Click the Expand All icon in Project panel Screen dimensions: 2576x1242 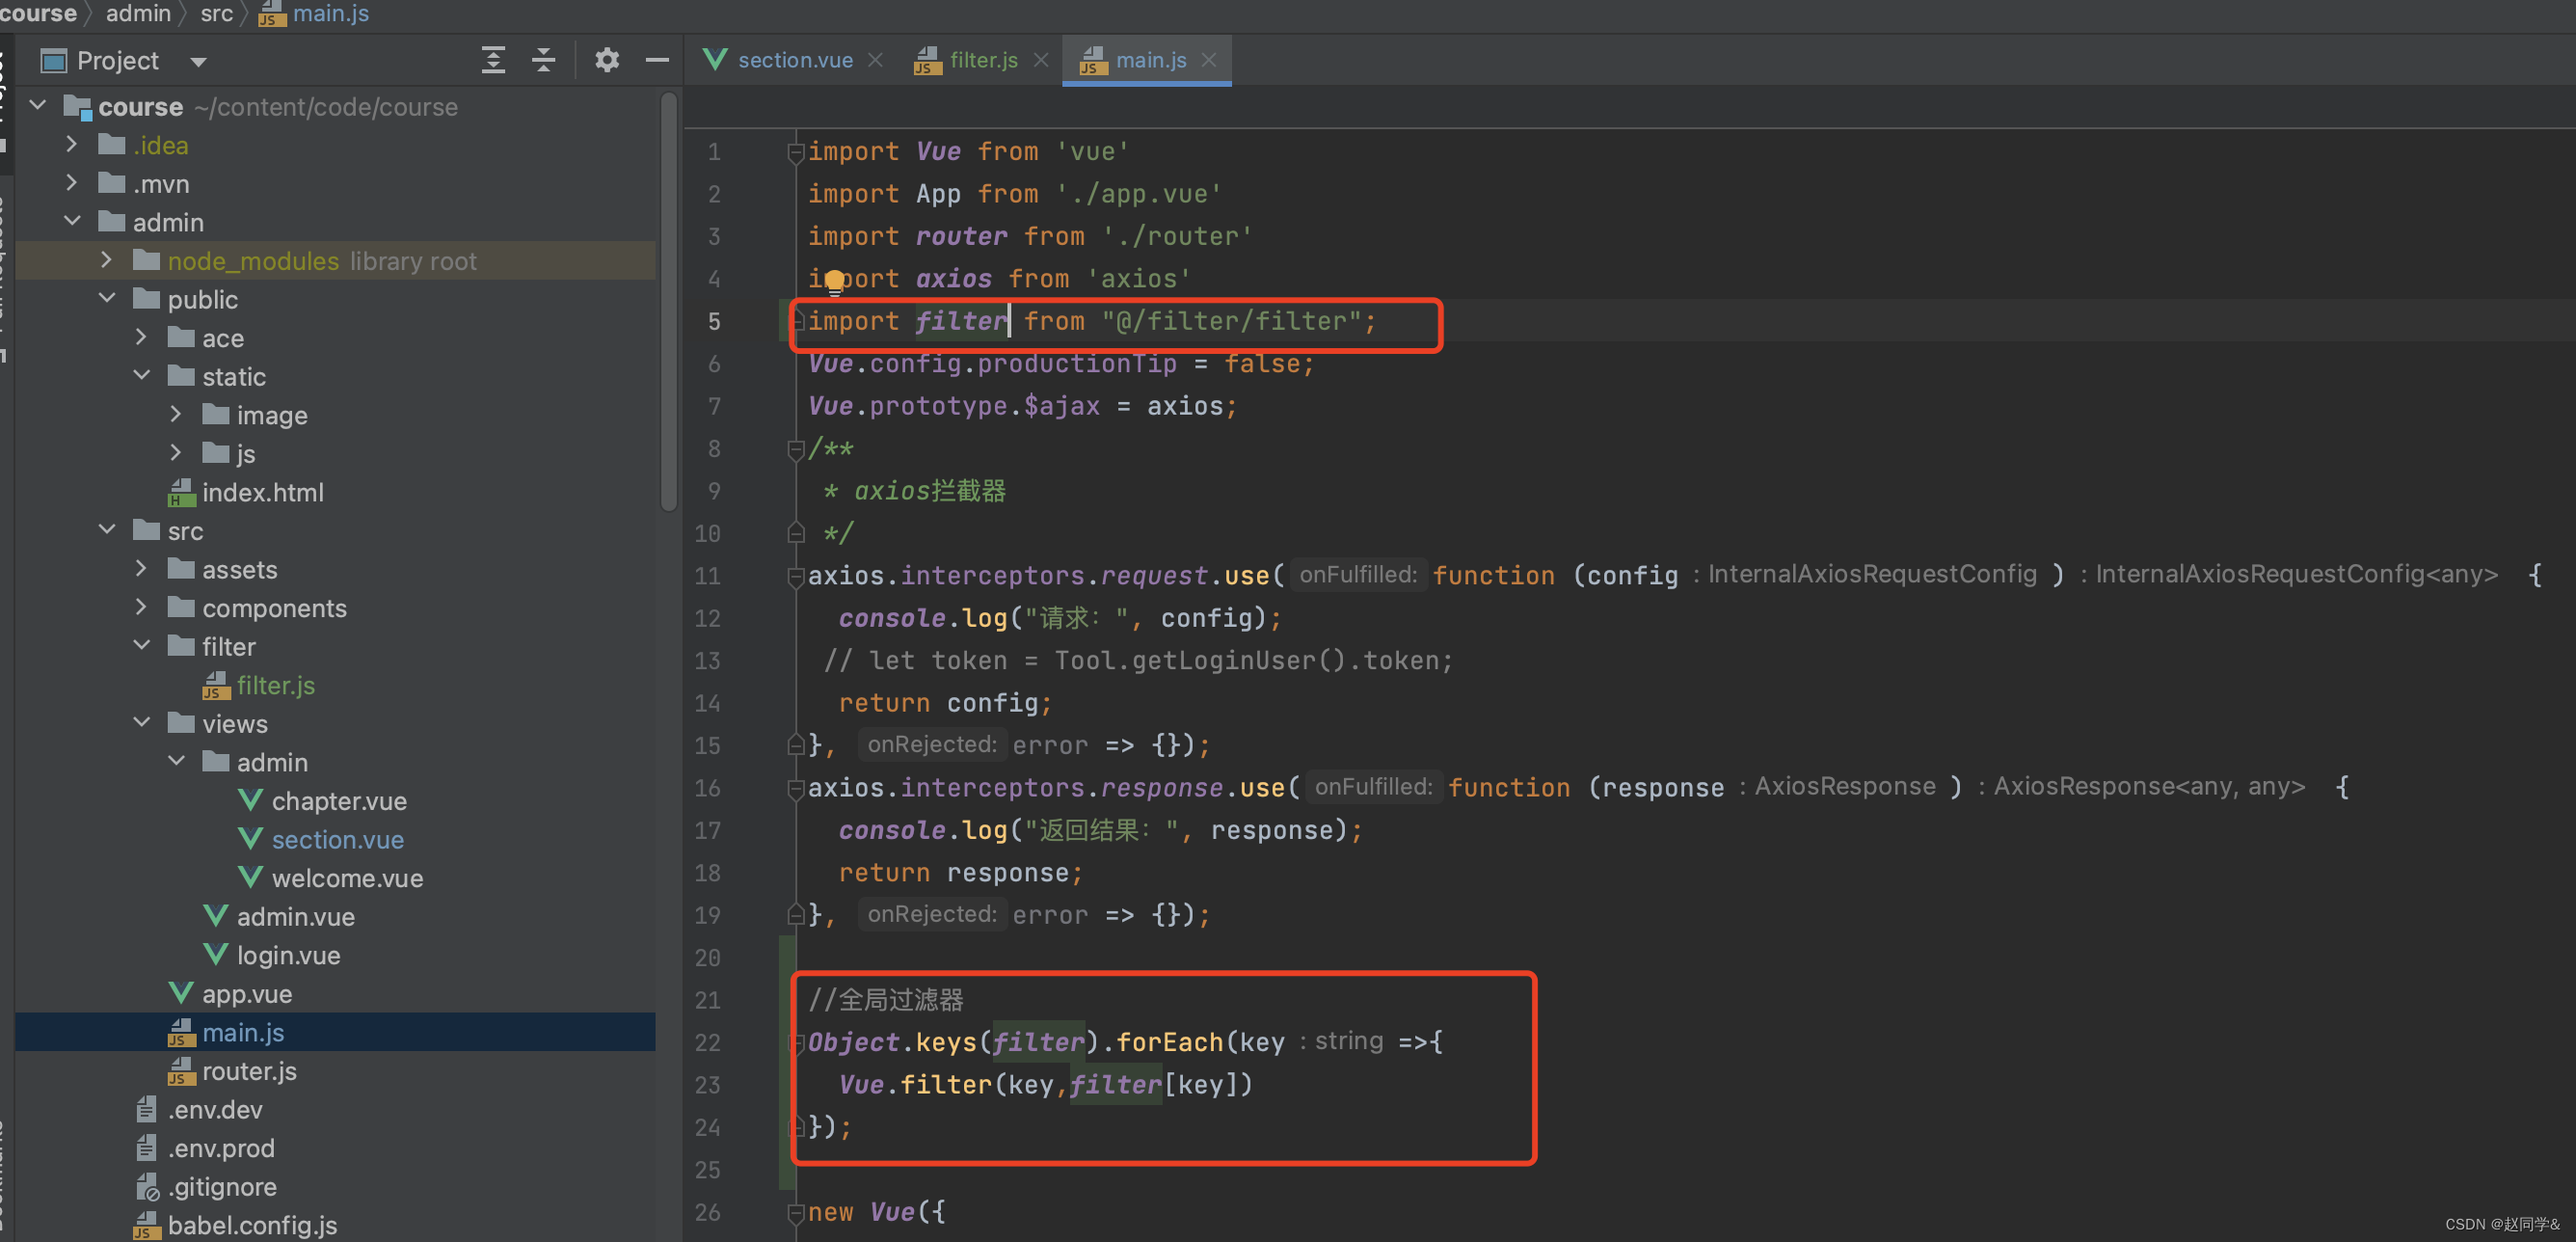tap(493, 61)
